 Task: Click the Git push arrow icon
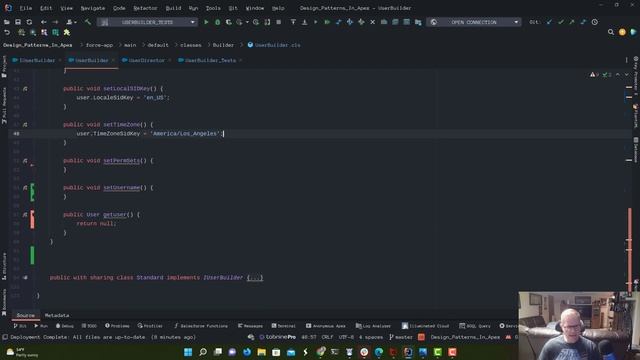pyautogui.click(x=572, y=22)
